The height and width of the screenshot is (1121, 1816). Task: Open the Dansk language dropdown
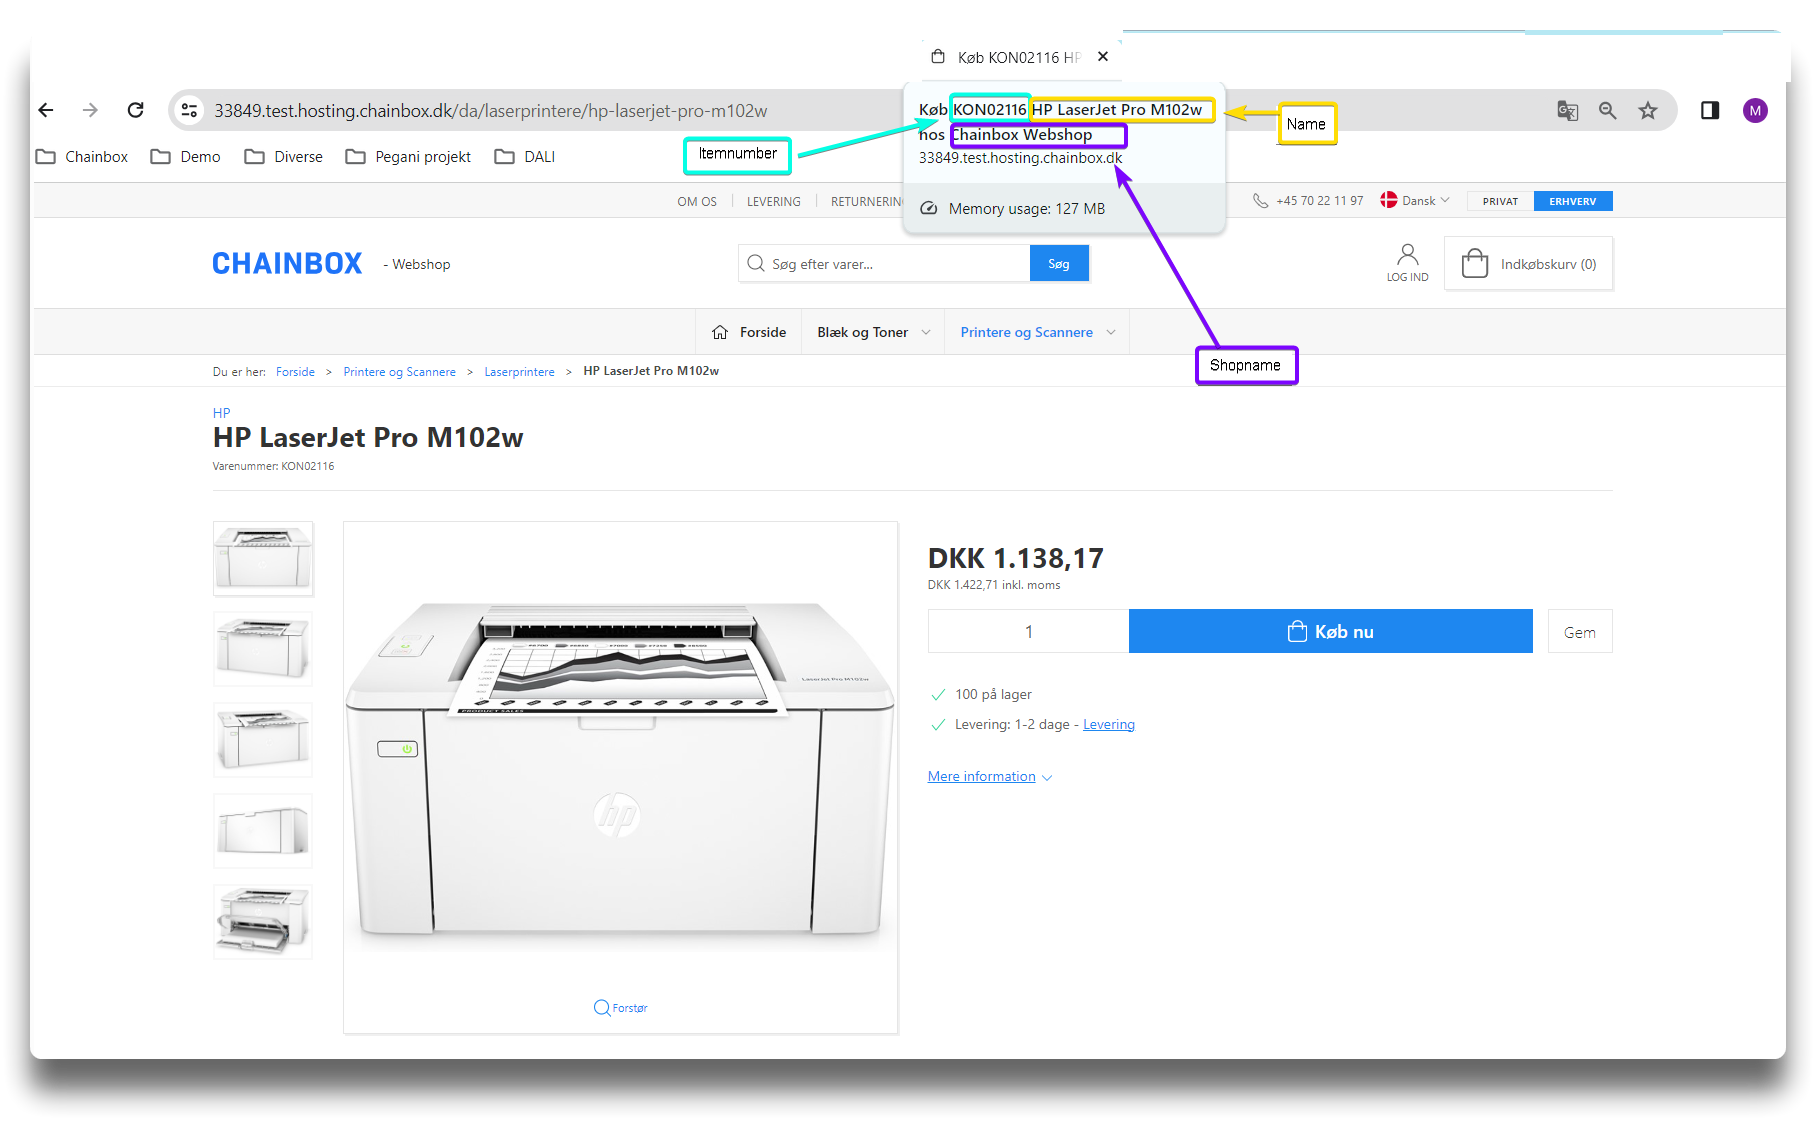(x=1415, y=201)
